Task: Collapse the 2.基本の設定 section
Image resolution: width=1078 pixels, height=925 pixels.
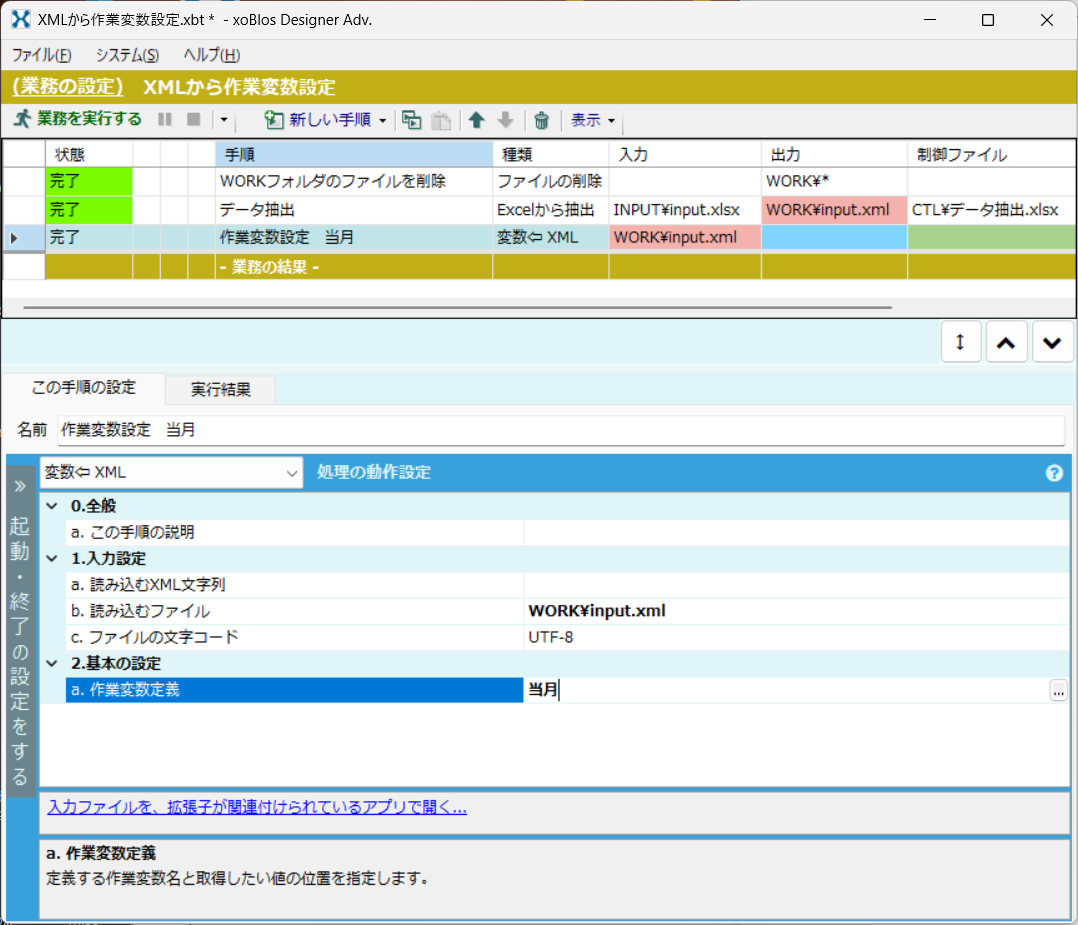Action: [x=52, y=664]
